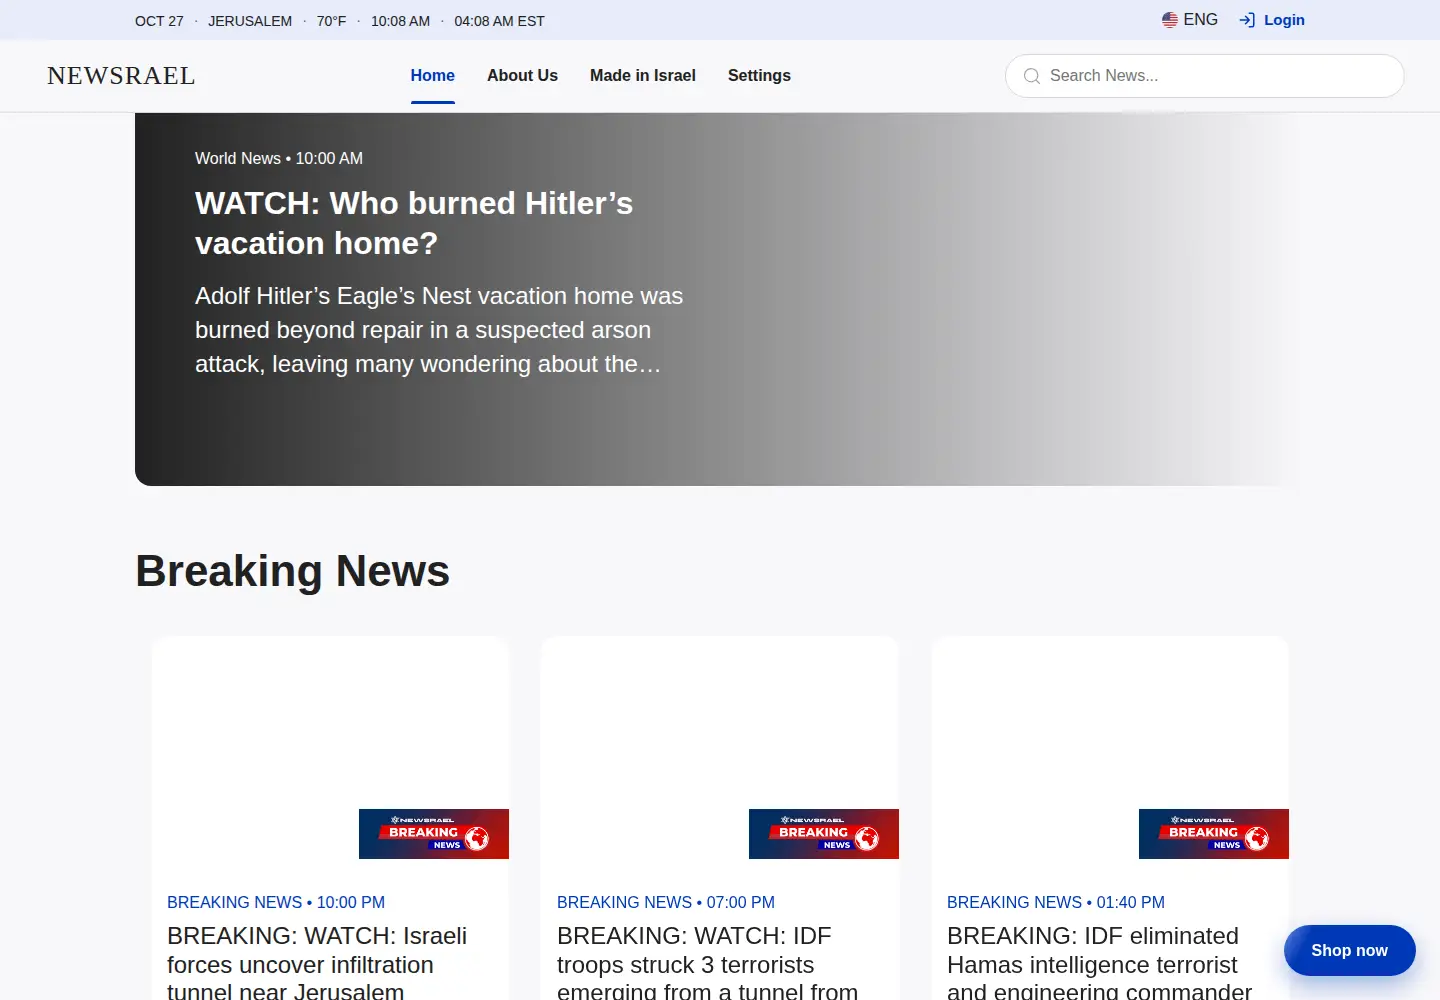Click the OCT 27 date text

coord(159,21)
